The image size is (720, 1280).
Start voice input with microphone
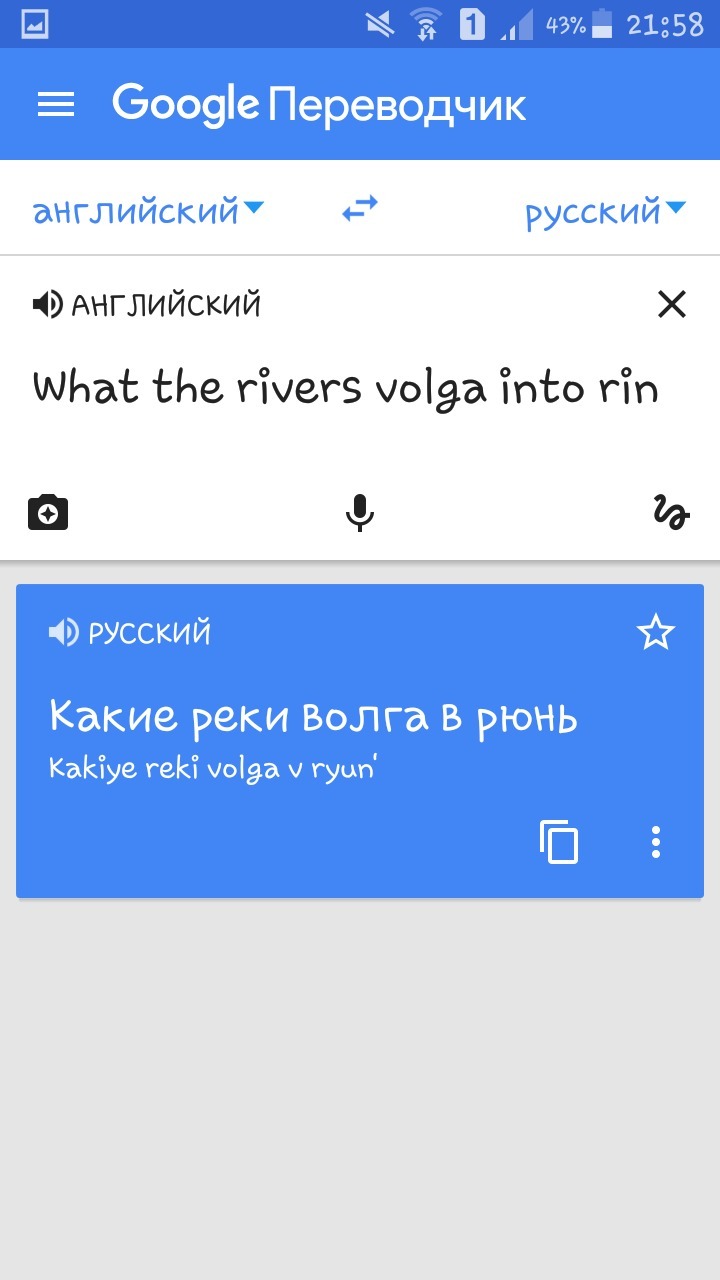coord(360,513)
